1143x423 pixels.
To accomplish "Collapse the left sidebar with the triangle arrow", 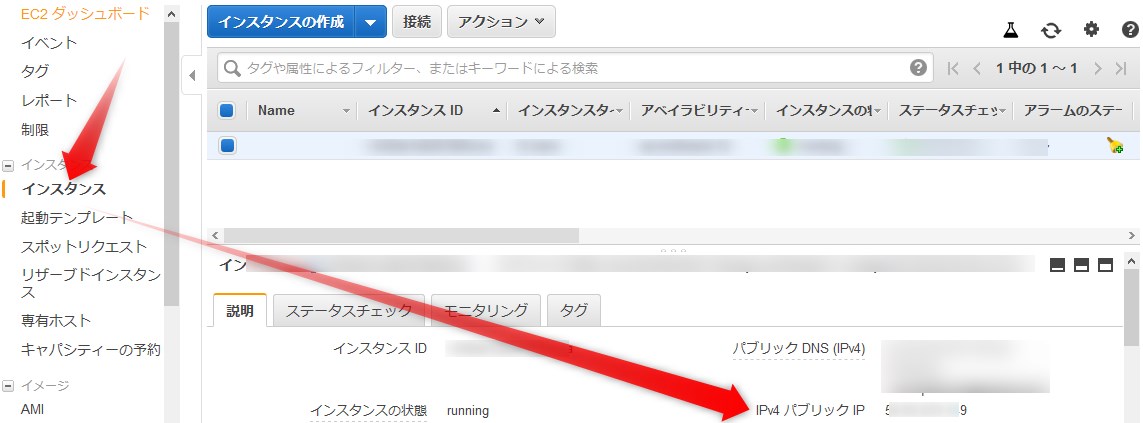I will [x=191, y=75].
